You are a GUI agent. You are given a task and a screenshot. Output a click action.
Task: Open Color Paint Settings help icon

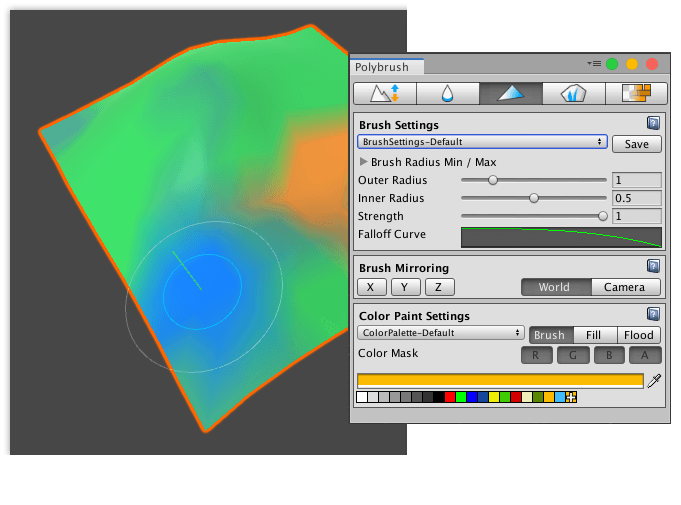(653, 314)
